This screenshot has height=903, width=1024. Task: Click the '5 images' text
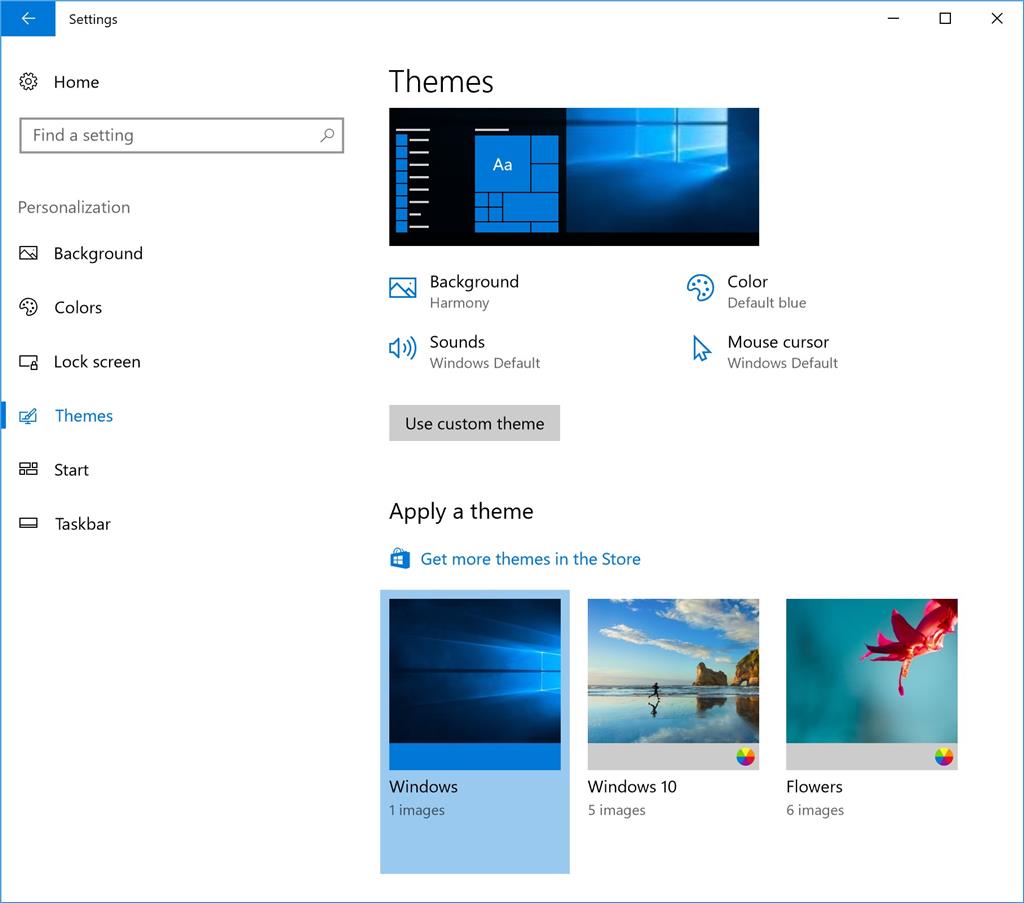tap(616, 810)
